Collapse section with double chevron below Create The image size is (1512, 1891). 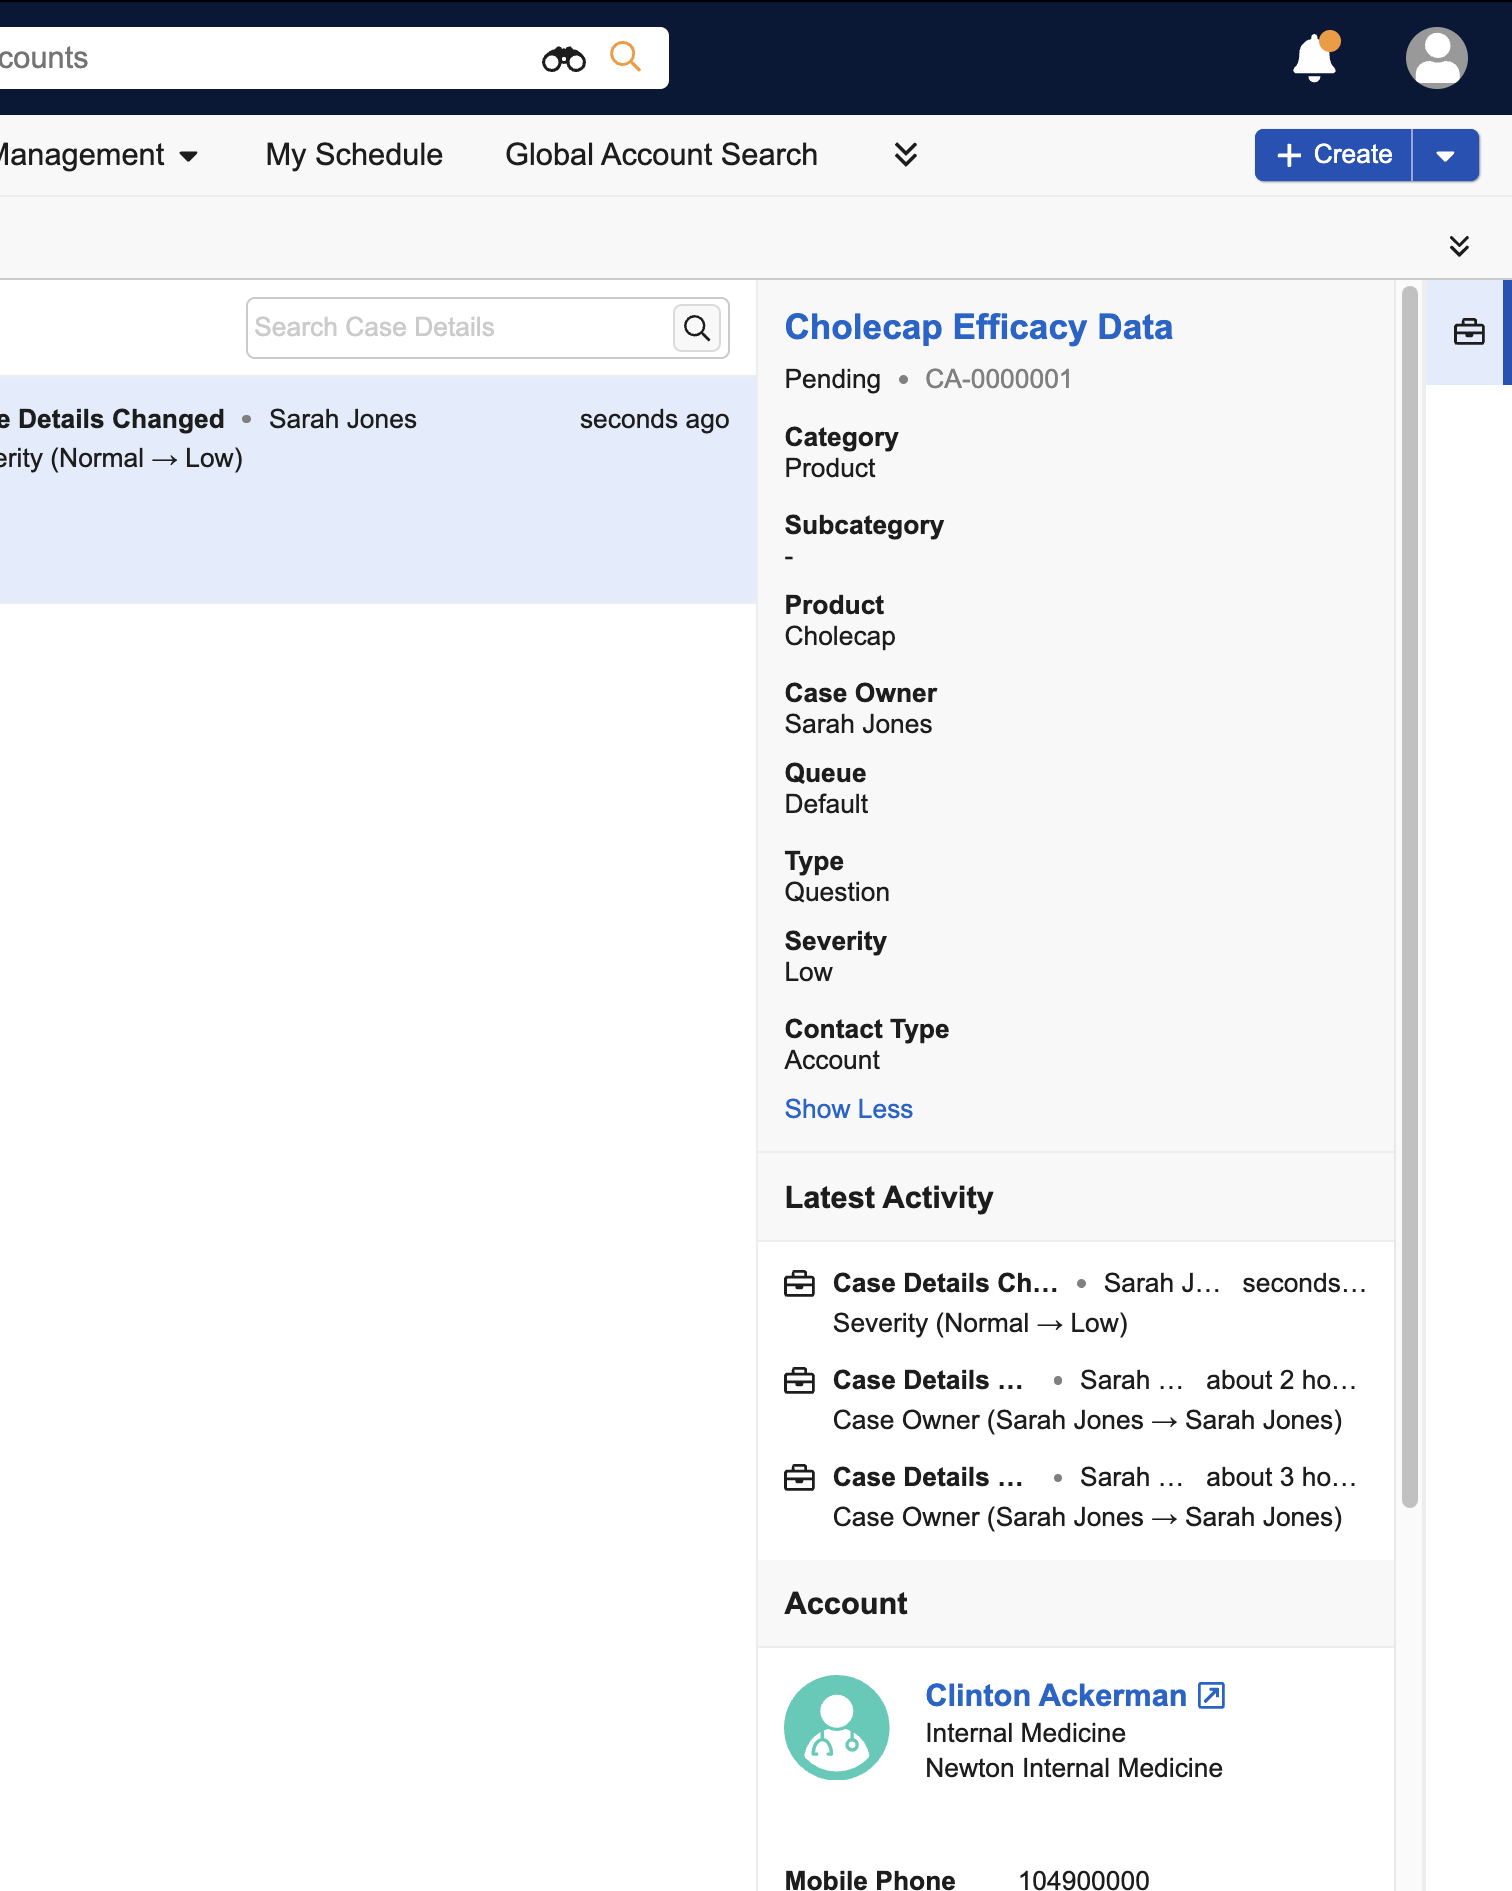[1459, 246]
